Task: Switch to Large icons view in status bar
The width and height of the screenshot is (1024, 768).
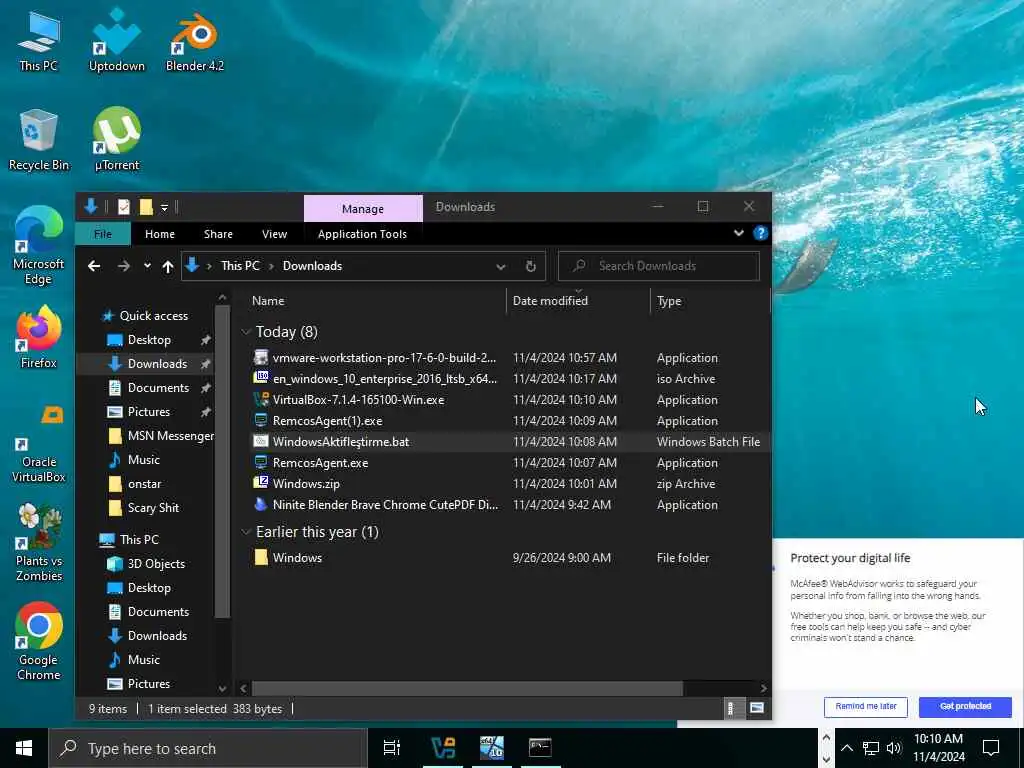Action: [756, 708]
